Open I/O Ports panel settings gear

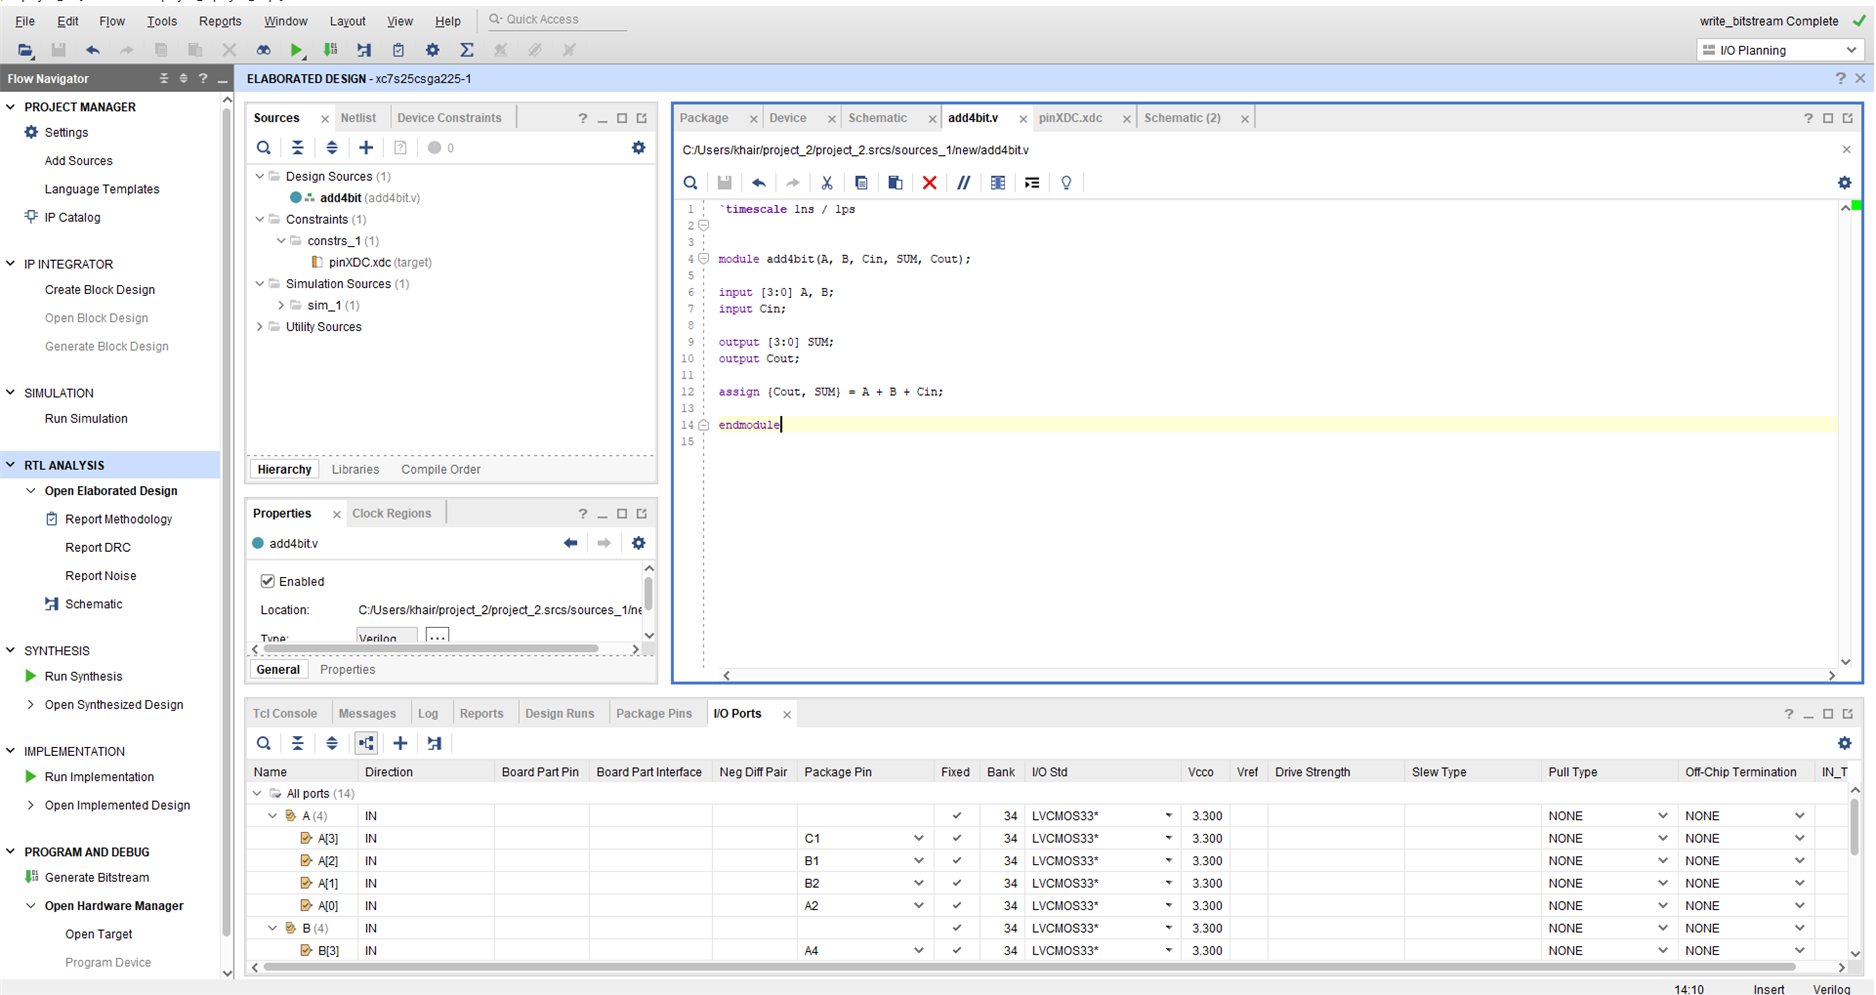point(1845,744)
